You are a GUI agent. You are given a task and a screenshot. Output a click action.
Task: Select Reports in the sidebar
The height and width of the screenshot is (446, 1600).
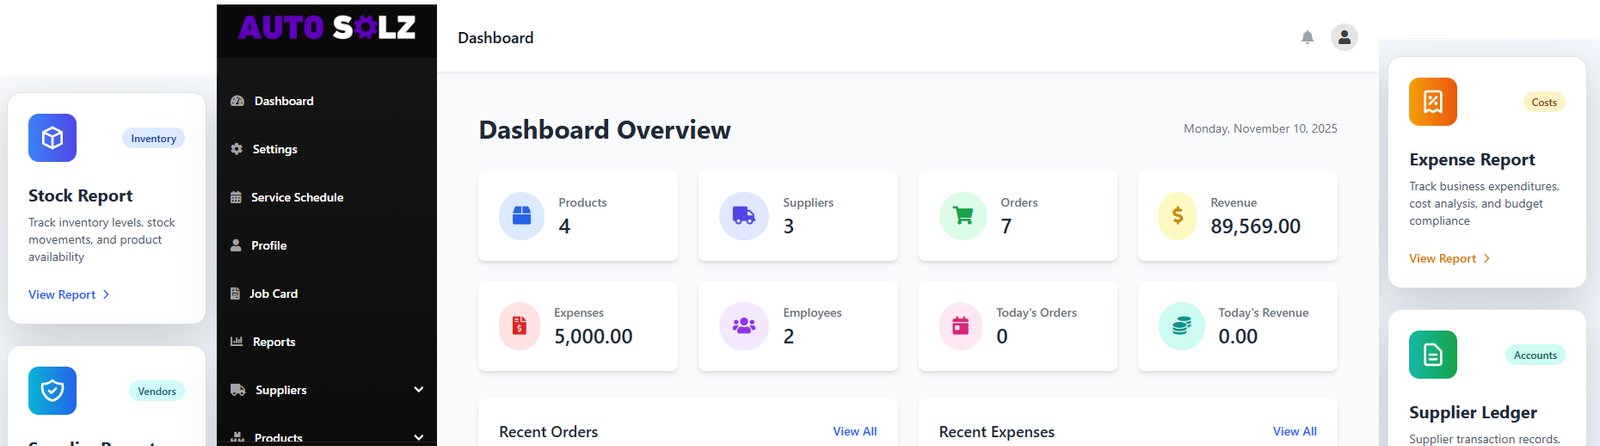click(x=273, y=342)
